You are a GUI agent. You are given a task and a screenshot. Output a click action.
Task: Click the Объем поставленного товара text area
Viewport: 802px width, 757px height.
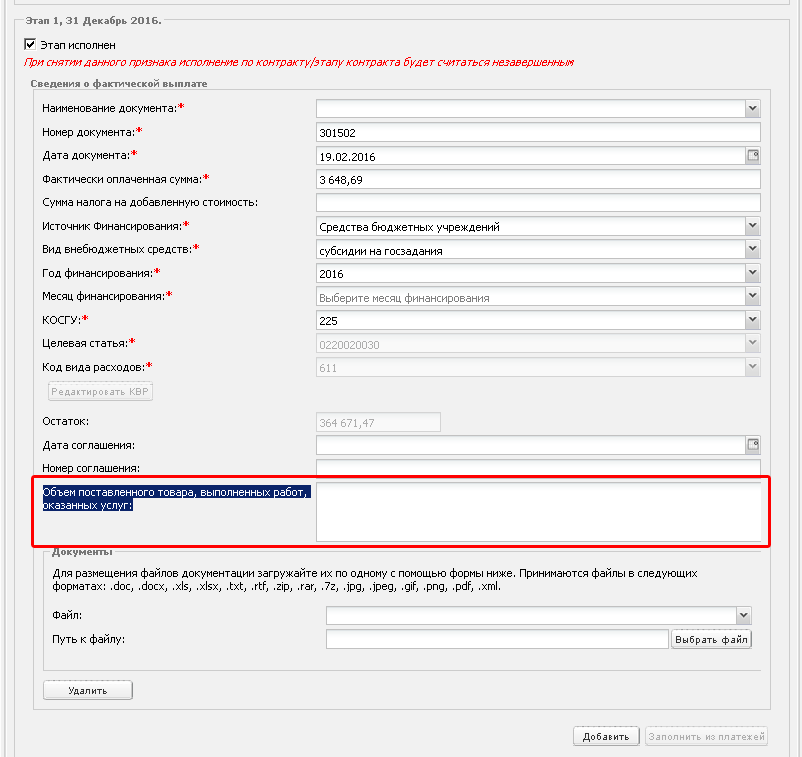538,513
